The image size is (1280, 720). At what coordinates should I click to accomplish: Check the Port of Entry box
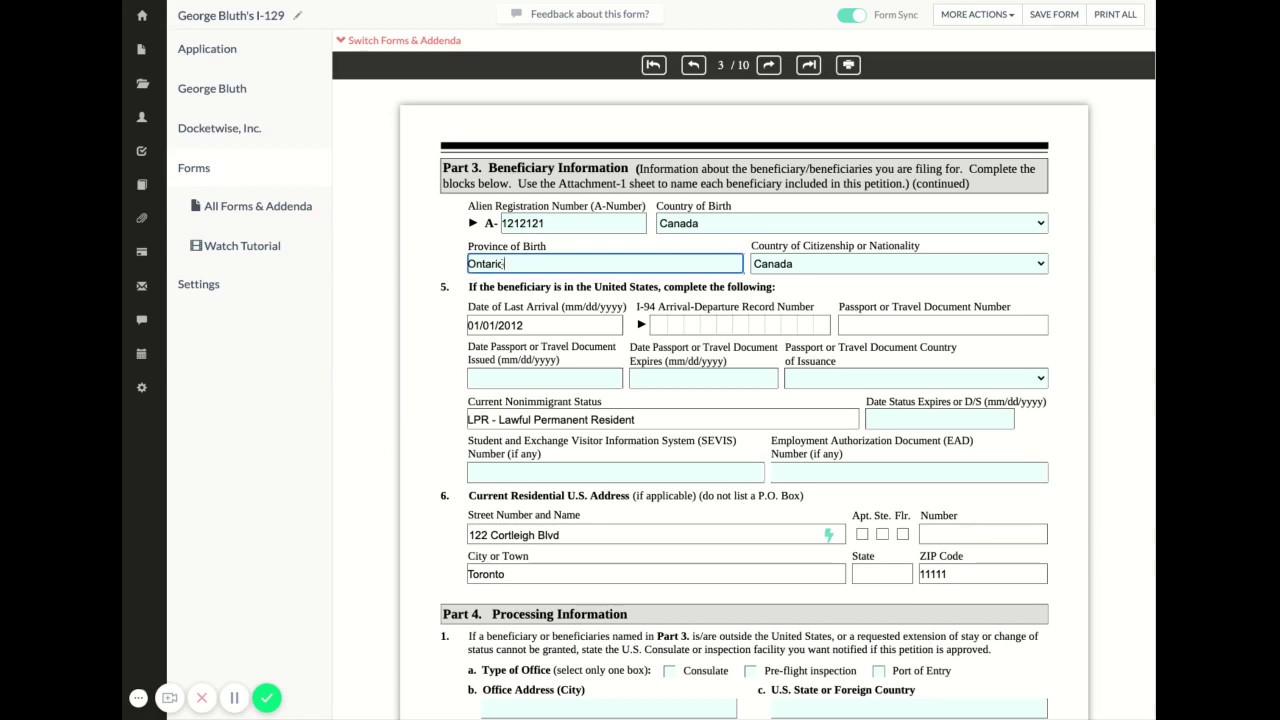tap(878, 671)
